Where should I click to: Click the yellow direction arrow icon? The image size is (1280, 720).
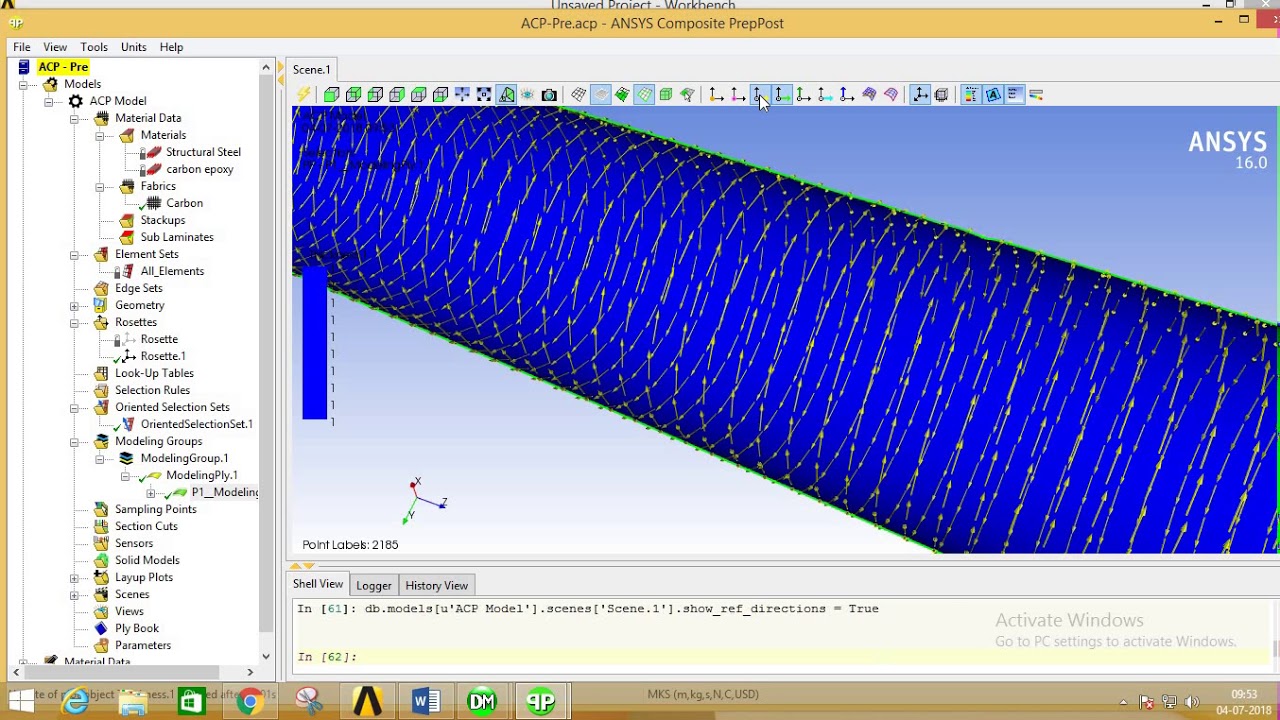[716, 95]
